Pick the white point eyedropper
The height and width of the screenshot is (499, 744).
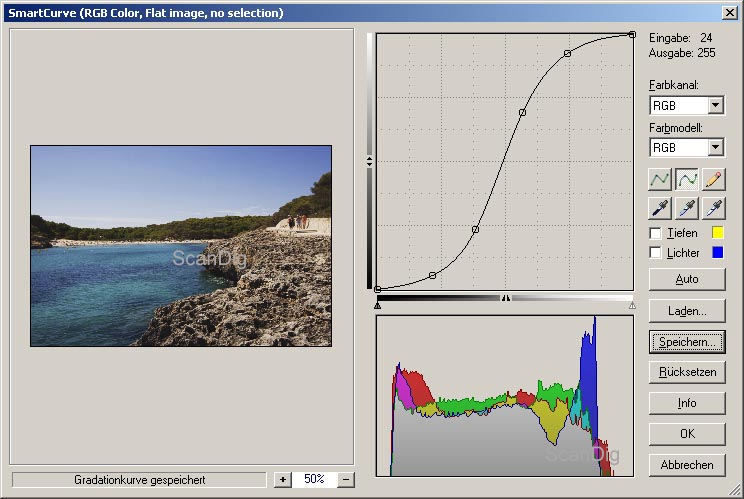tap(713, 207)
